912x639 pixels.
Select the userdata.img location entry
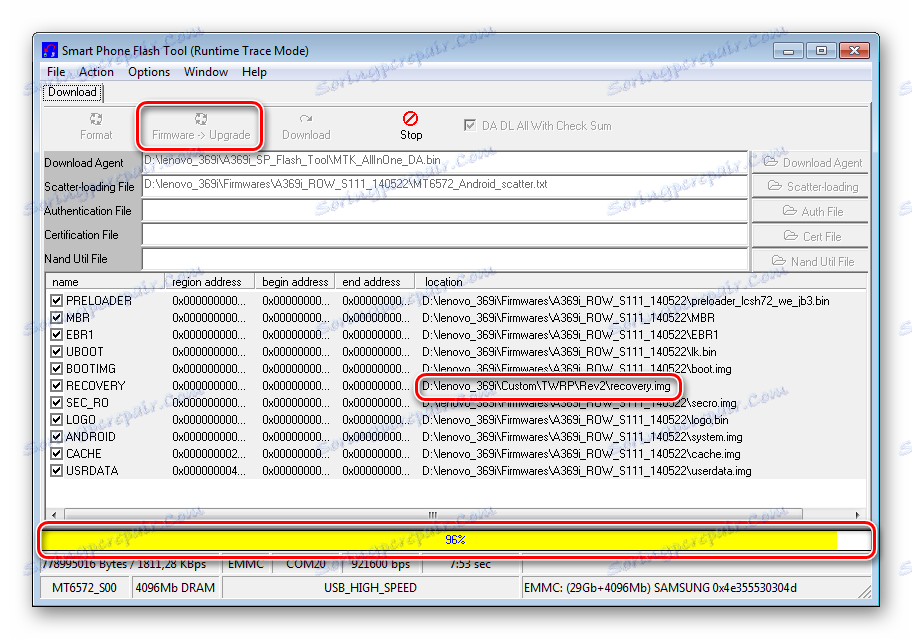(586, 471)
